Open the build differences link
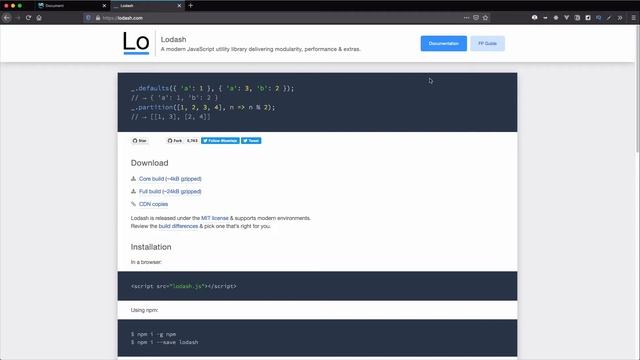Viewport: 640px width, 360px height. coord(178,226)
